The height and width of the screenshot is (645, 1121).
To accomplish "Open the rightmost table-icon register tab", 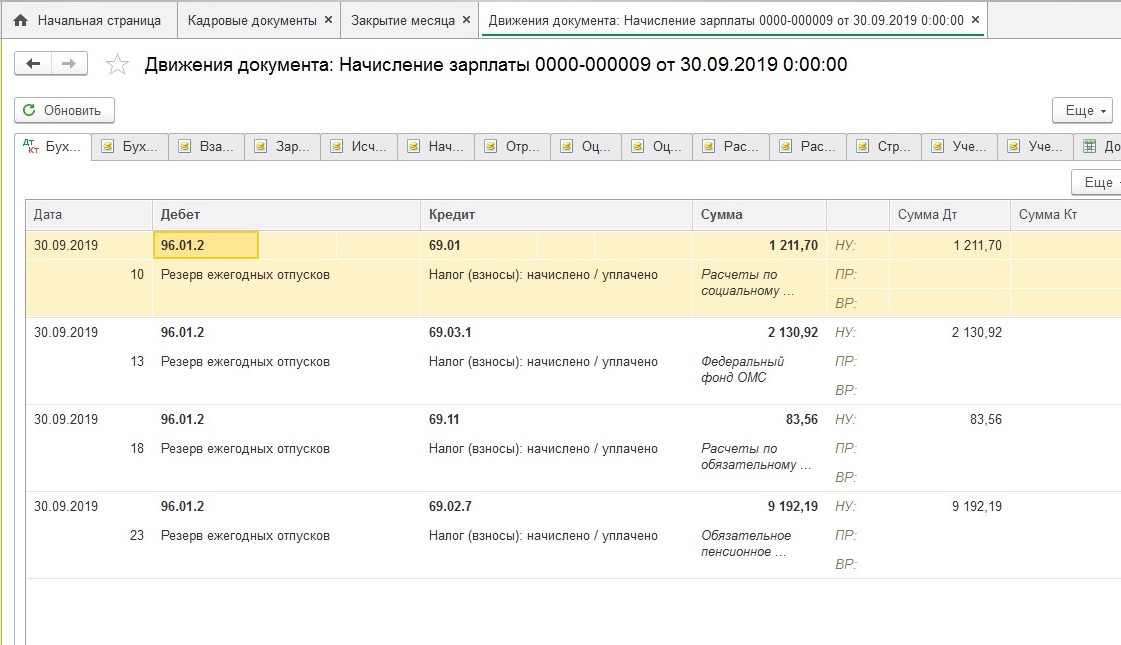I will tap(1098, 147).
